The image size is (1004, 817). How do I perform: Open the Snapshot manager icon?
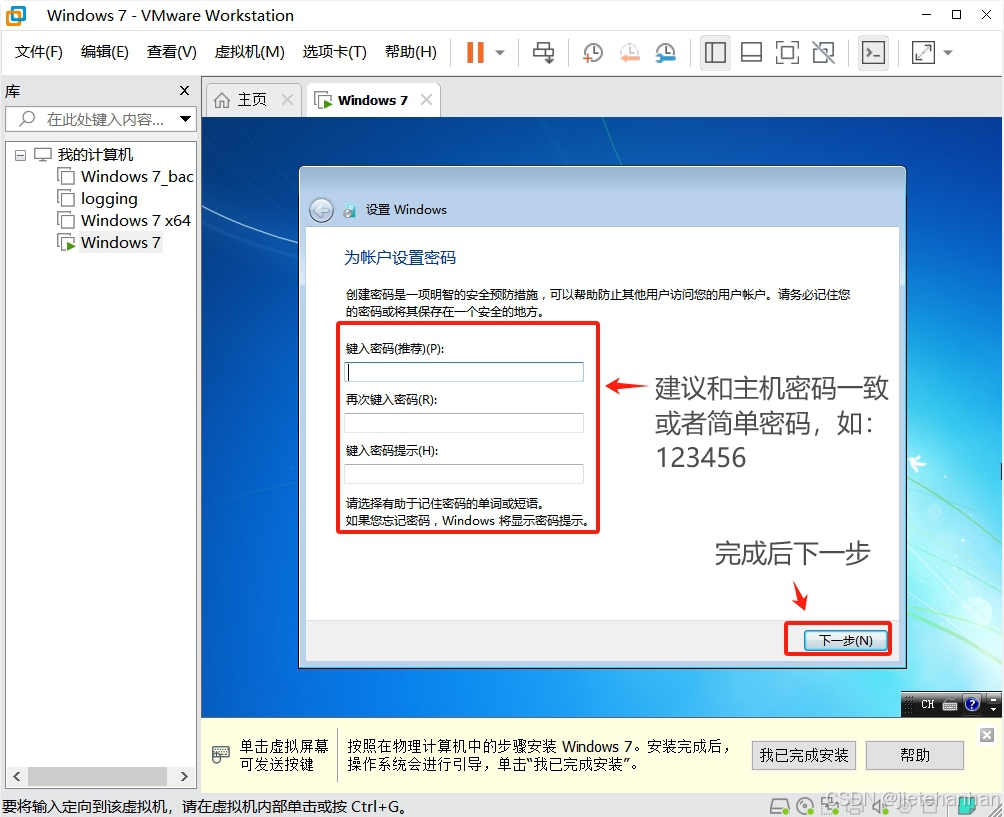[x=666, y=53]
